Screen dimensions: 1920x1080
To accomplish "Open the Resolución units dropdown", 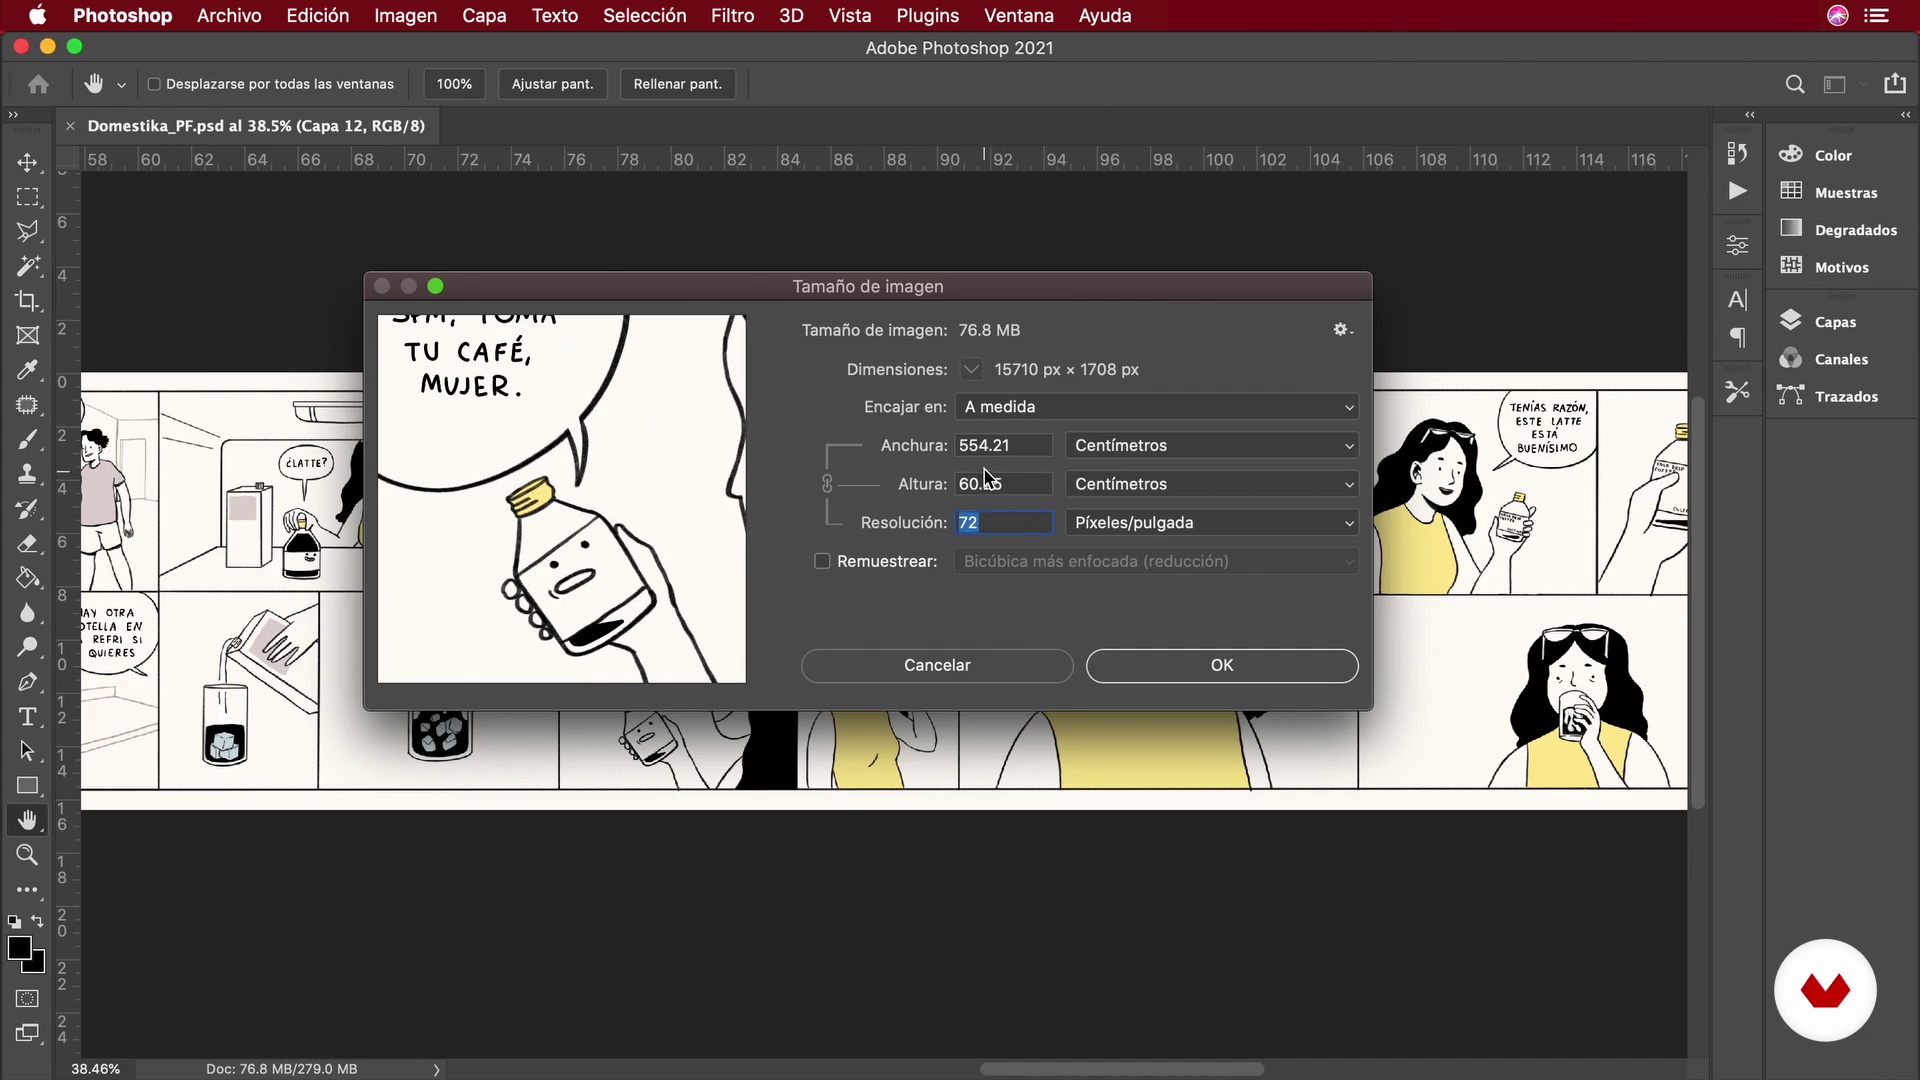I will coord(1211,523).
